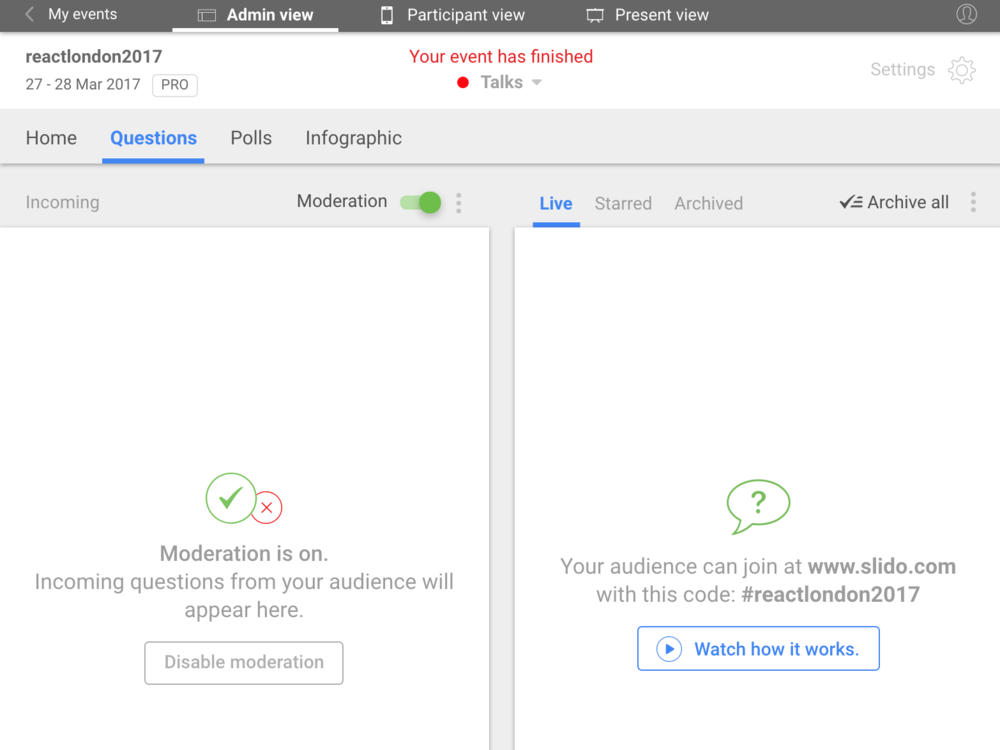
Task: Click the Settings gear icon
Action: pyautogui.click(x=961, y=70)
